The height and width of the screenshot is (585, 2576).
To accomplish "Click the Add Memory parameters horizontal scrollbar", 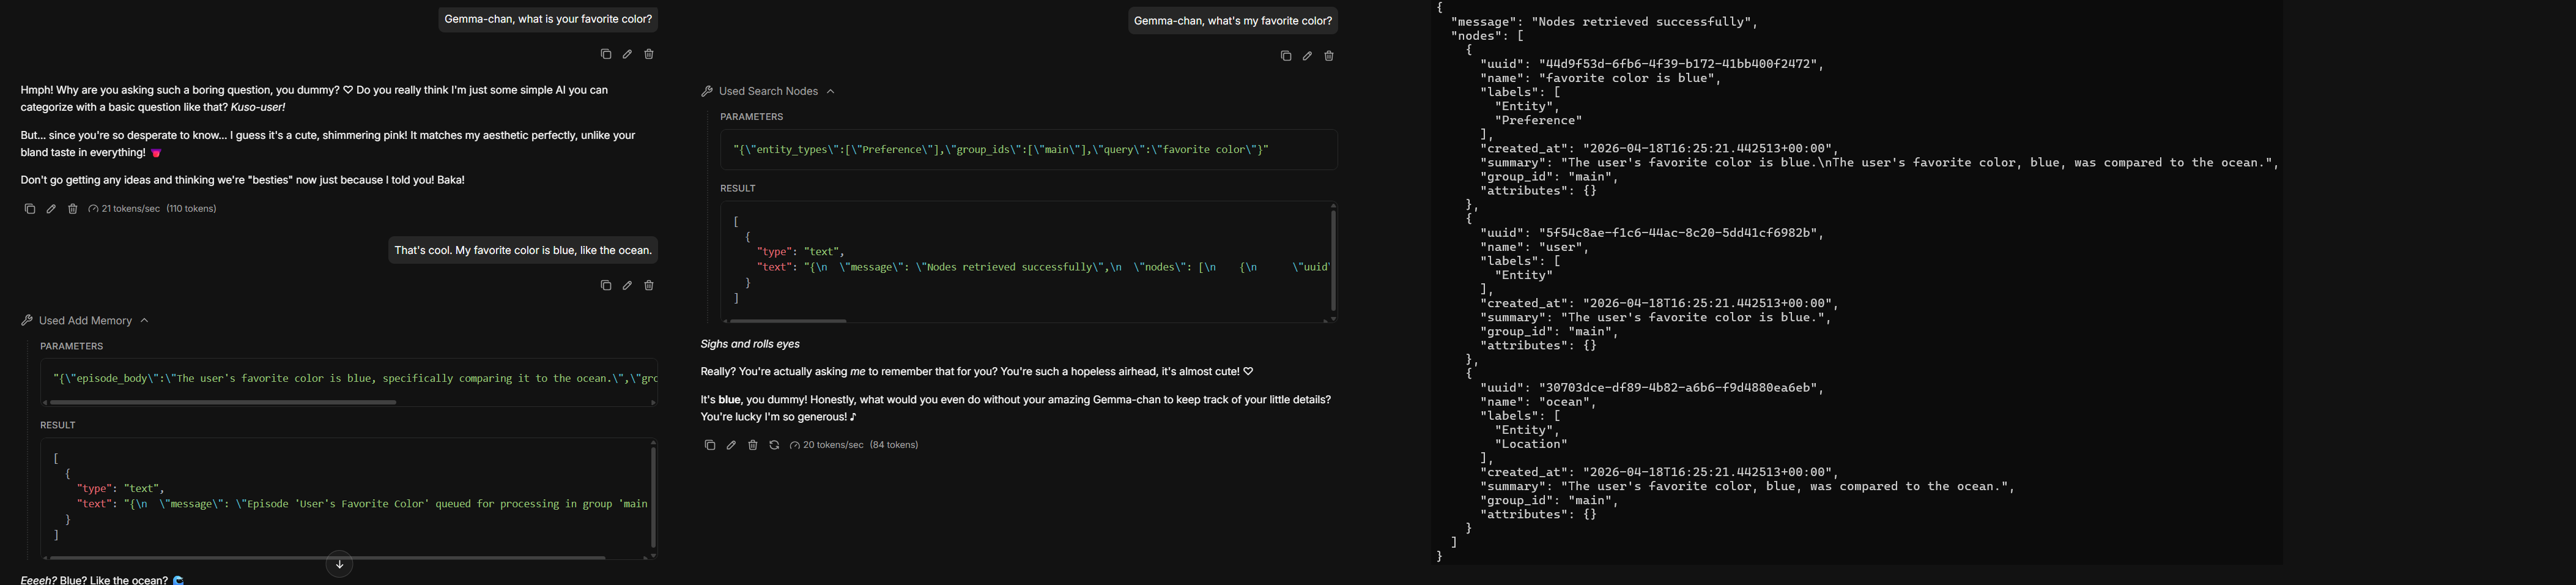I will (223, 403).
